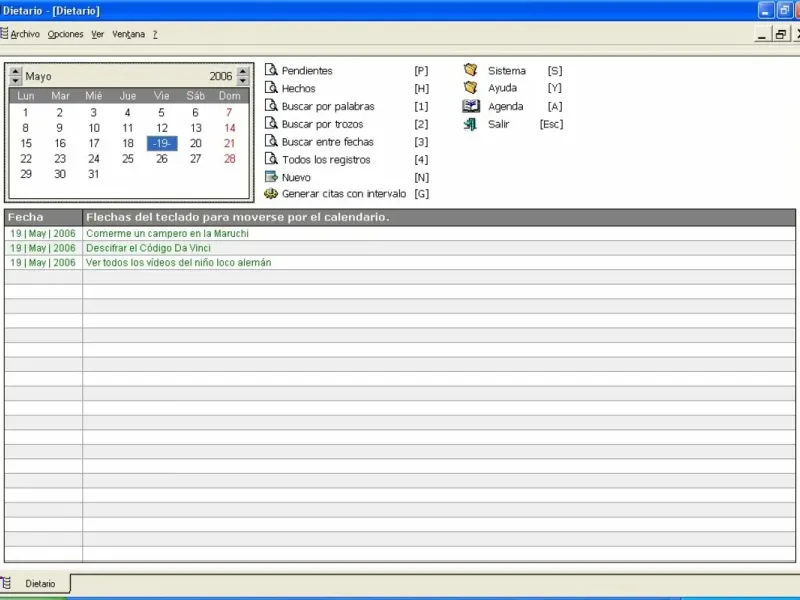Screen dimensions: 800x600
Task: Click the Dietario icon in the bottom tab
Action: (6, 583)
